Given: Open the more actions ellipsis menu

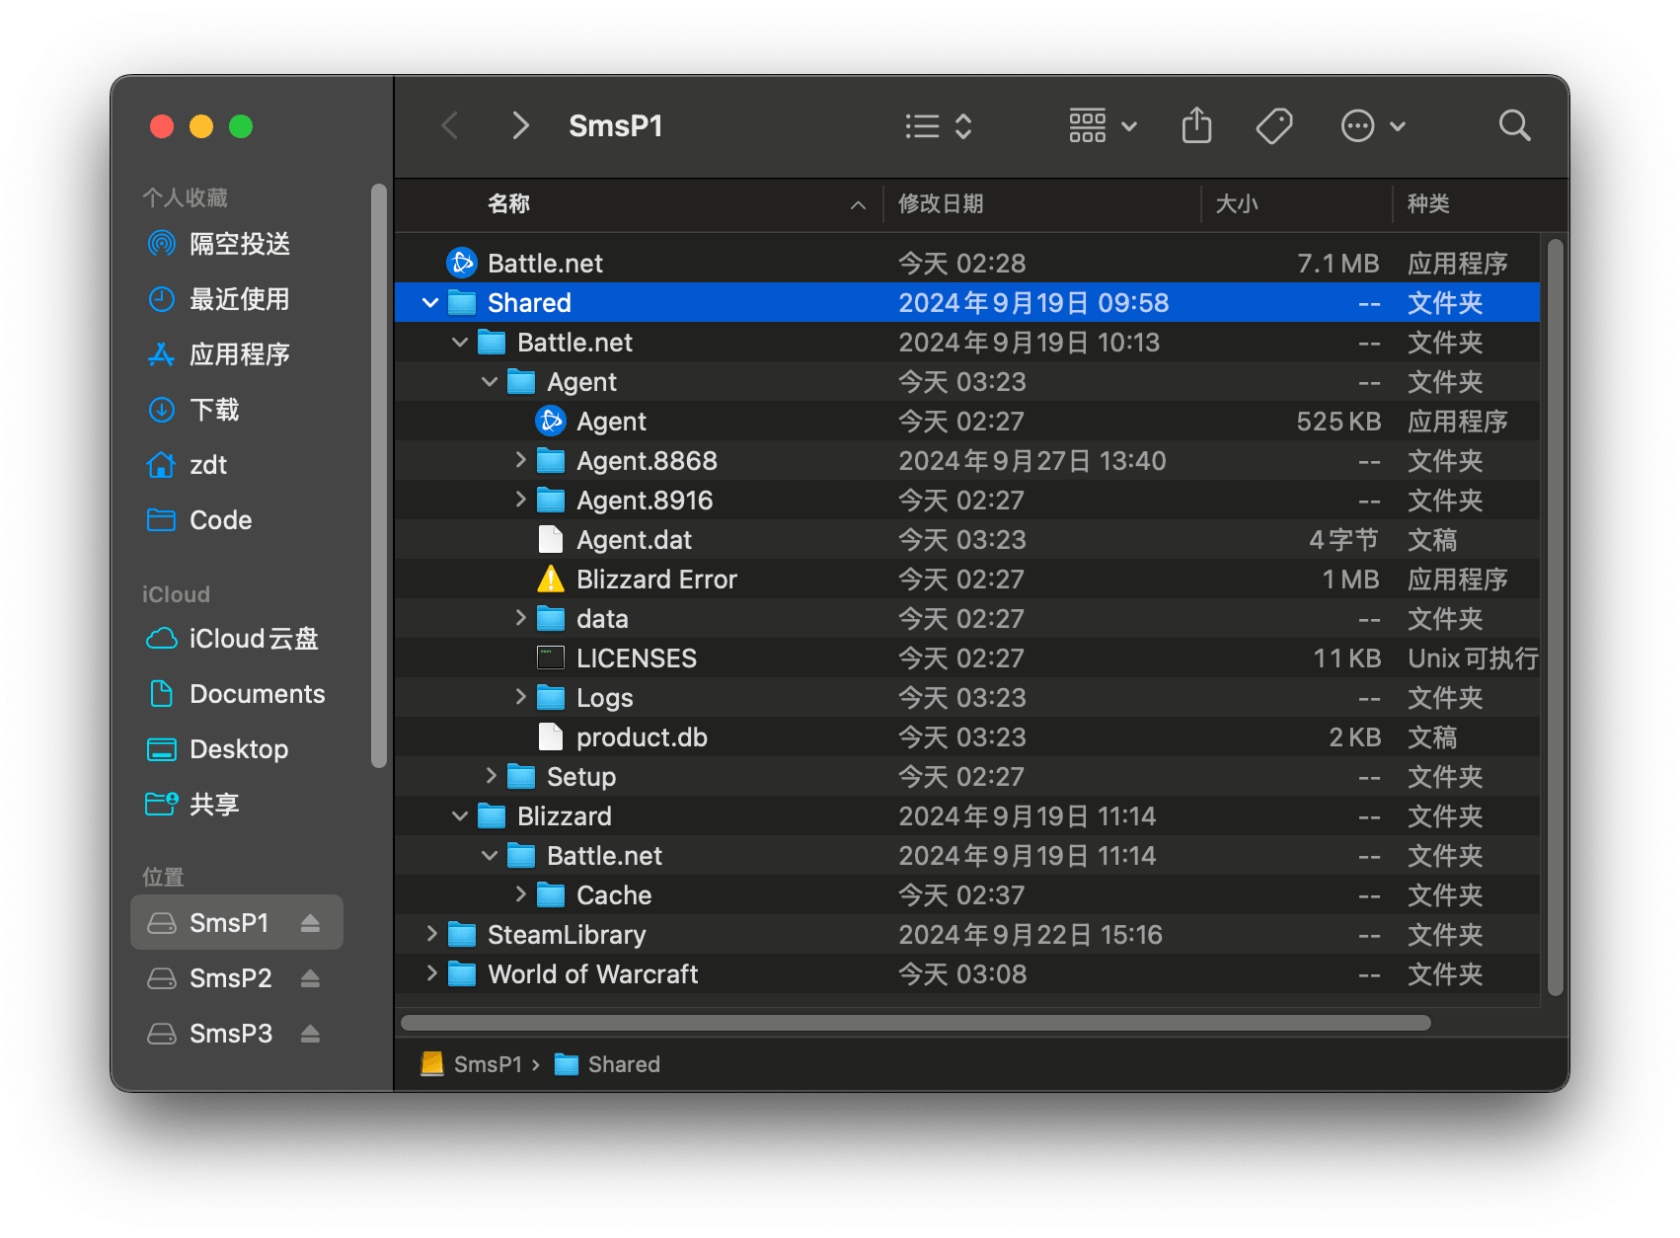Looking at the screenshot, I should pyautogui.click(x=1372, y=126).
